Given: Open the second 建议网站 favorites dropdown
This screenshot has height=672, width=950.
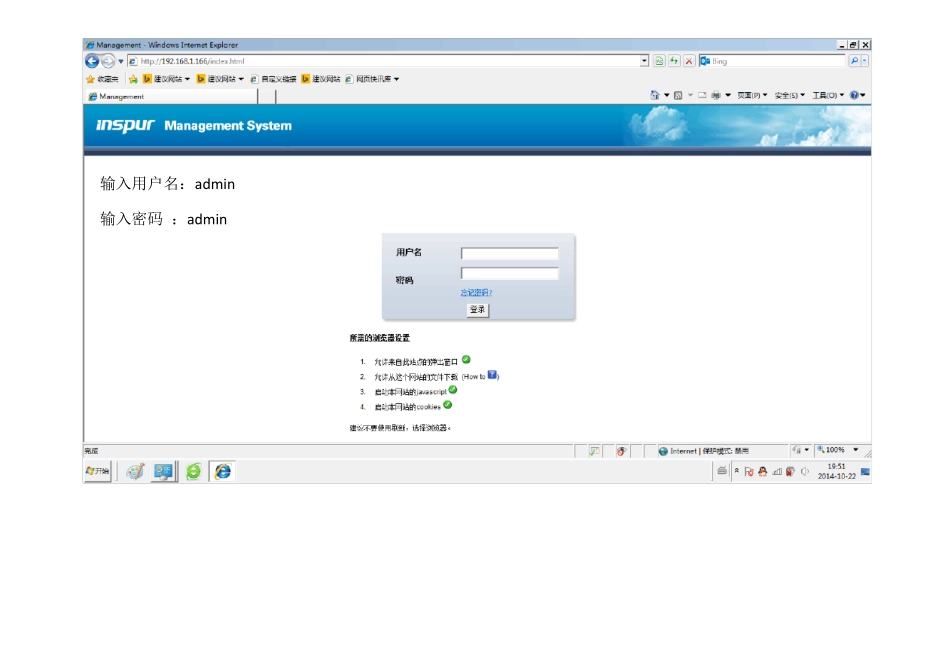Looking at the screenshot, I should click(241, 79).
